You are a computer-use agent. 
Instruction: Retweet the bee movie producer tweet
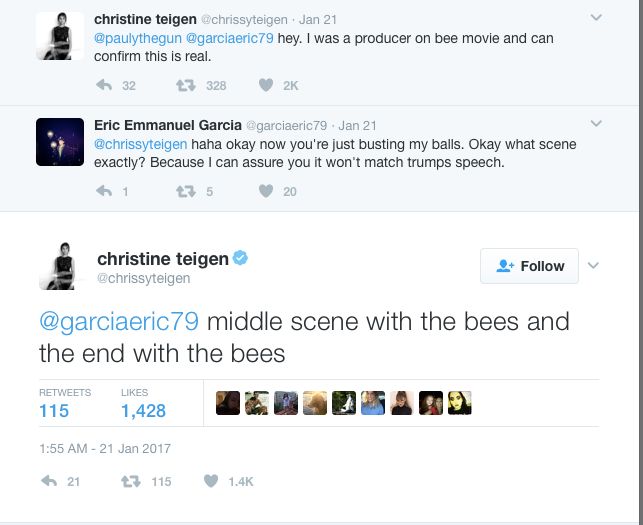pos(185,86)
